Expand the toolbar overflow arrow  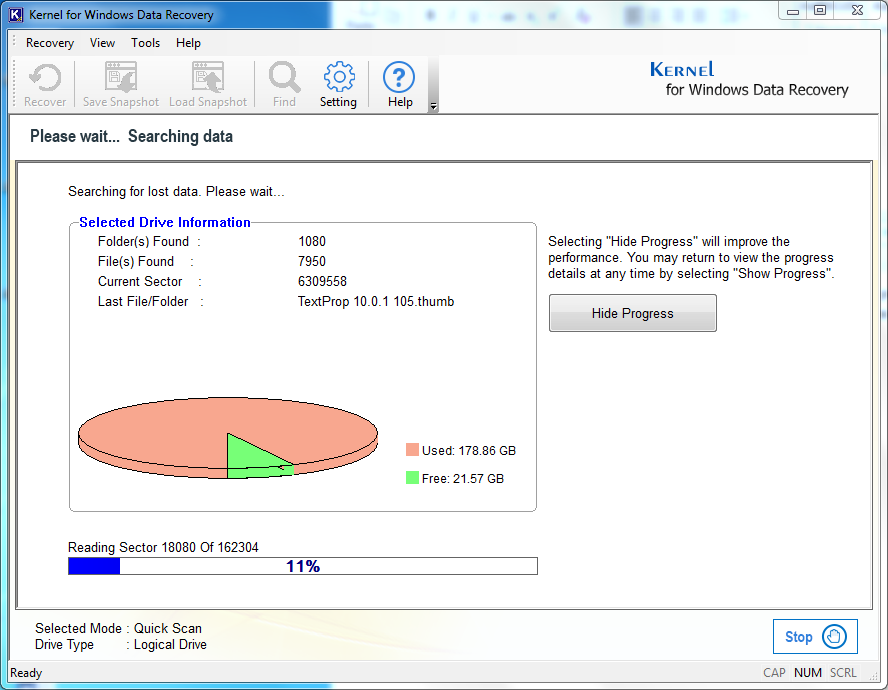pos(433,106)
